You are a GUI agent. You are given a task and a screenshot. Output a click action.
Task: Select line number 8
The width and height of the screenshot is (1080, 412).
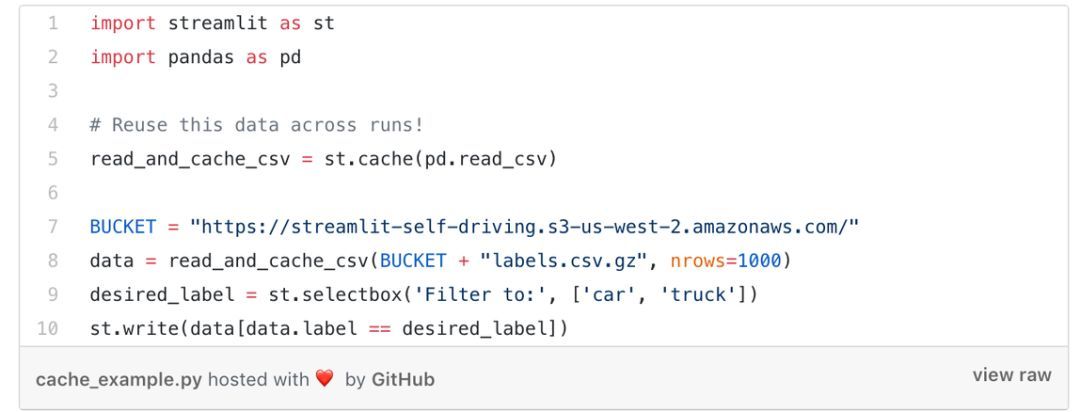(53, 261)
